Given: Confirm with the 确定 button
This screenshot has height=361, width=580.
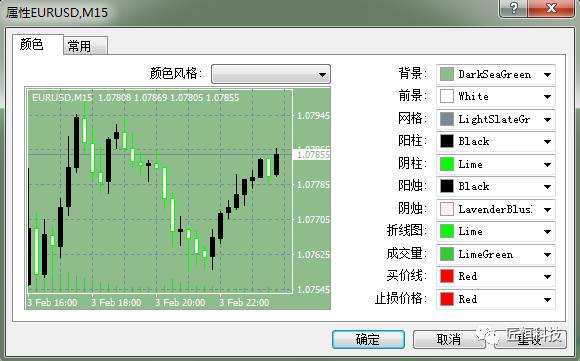Looking at the screenshot, I should [x=368, y=339].
